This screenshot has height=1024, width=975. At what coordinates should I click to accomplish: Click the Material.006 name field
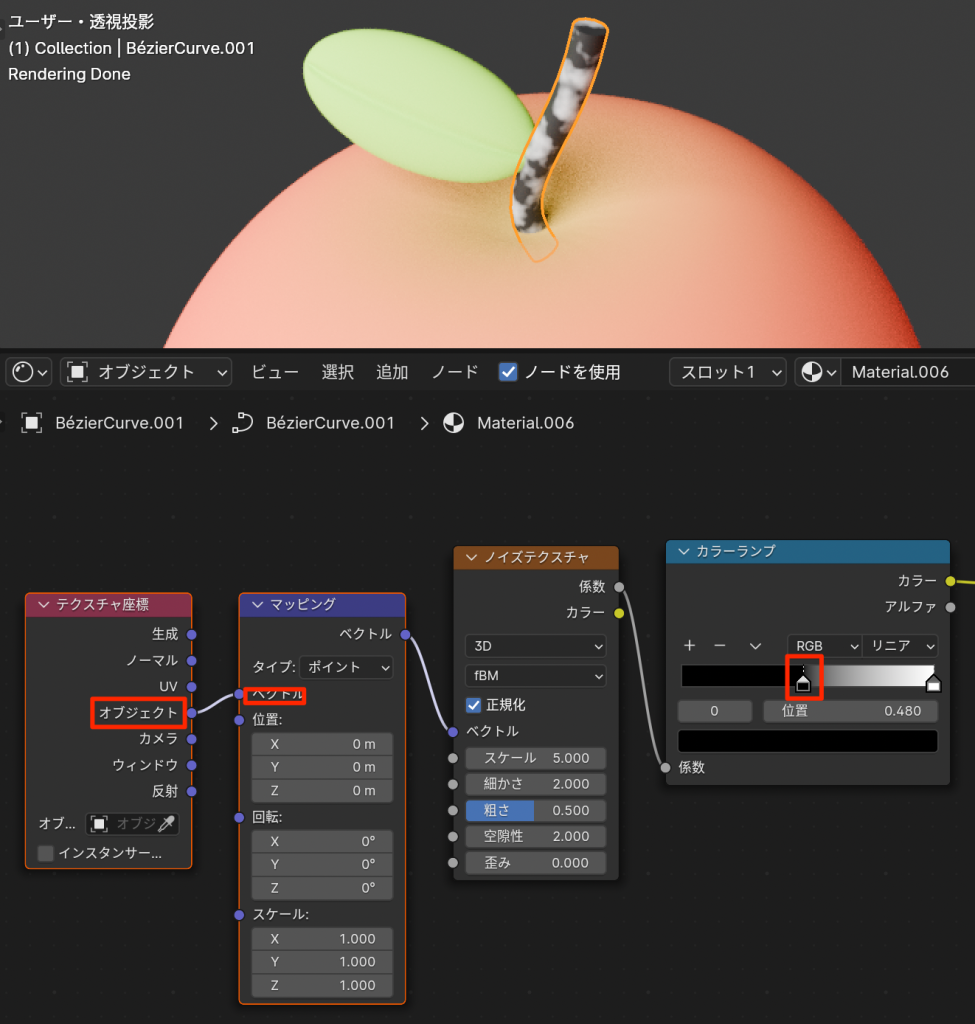(905, 372)
